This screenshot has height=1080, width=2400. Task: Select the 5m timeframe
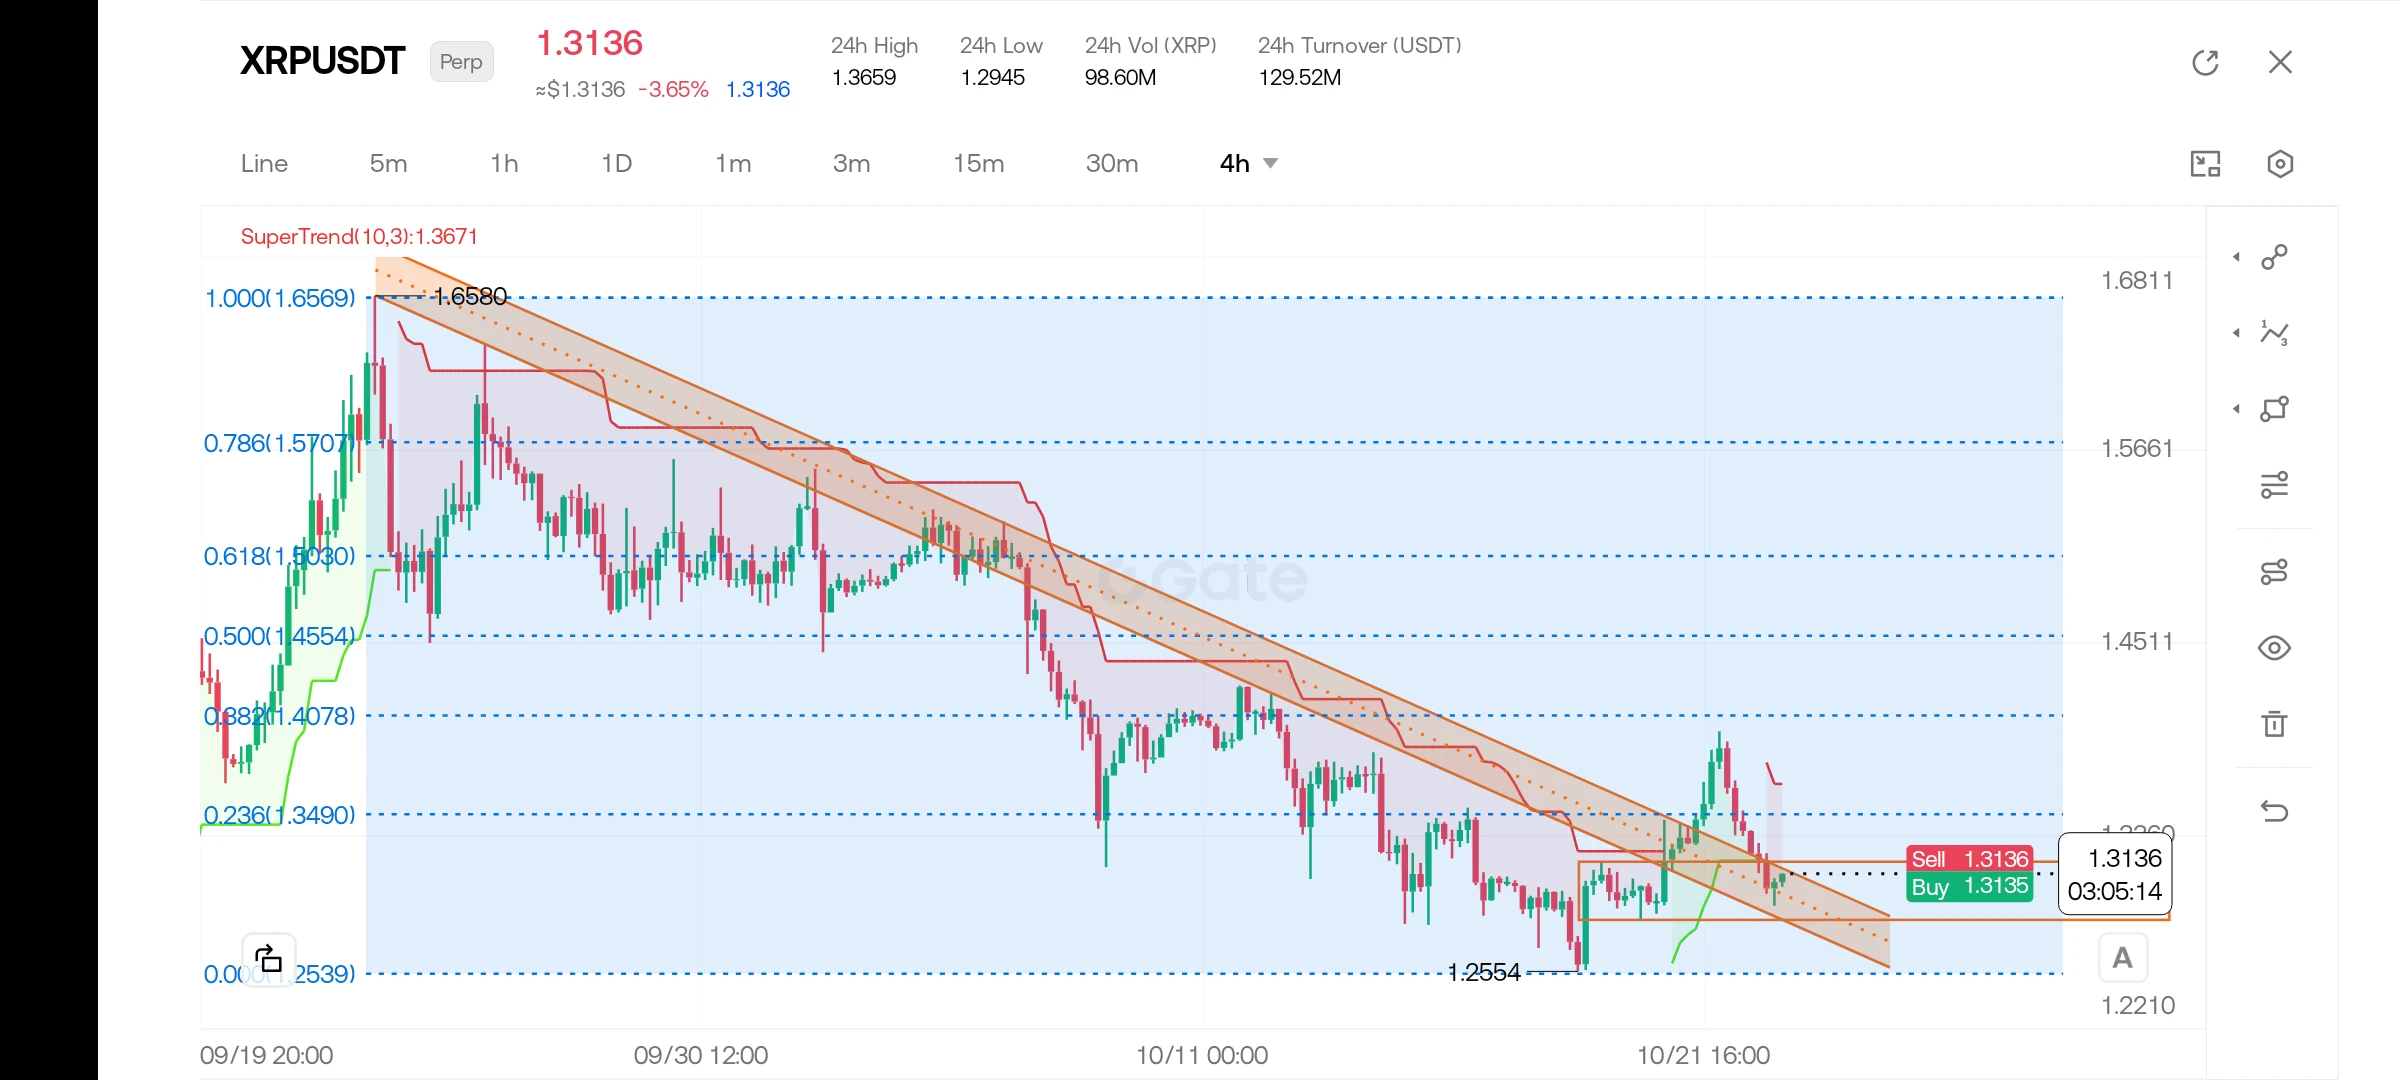388,163
